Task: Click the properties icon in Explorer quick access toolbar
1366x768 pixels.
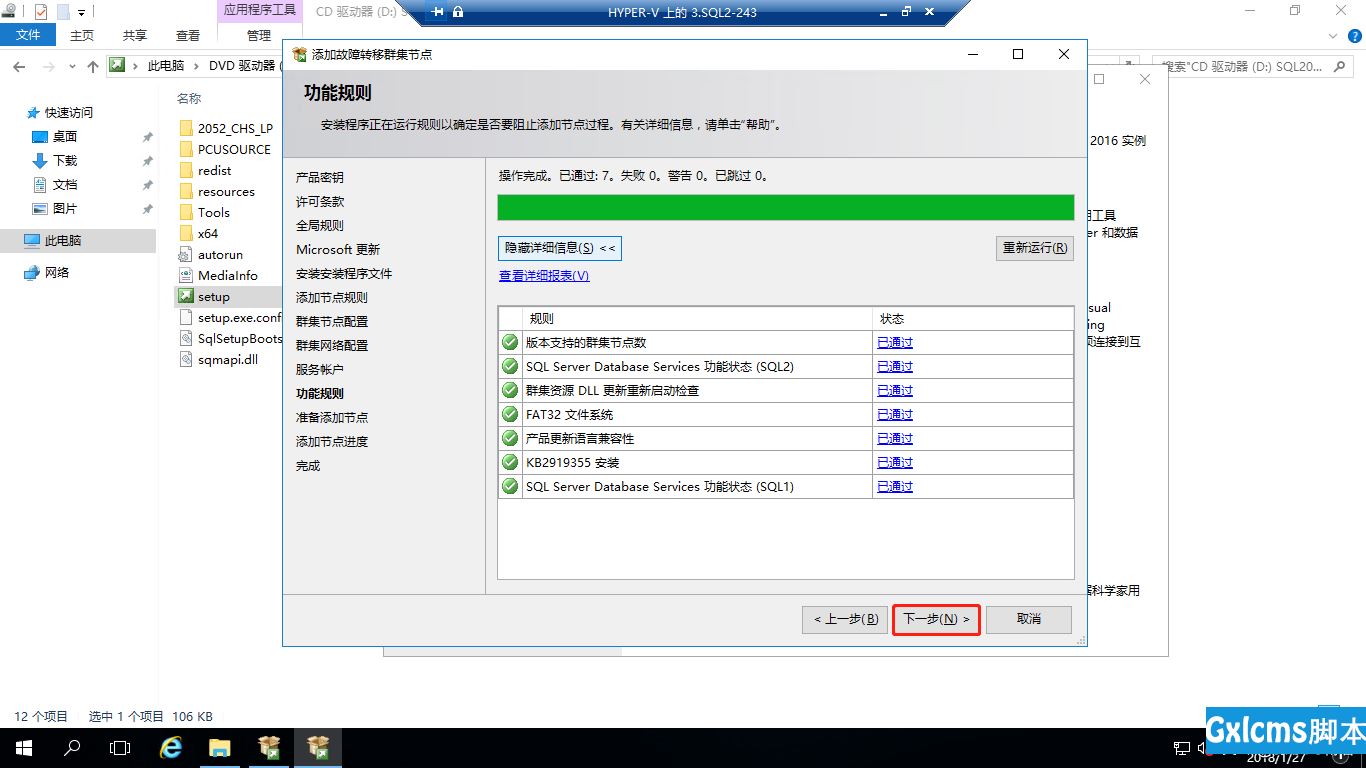Action: 41,12
